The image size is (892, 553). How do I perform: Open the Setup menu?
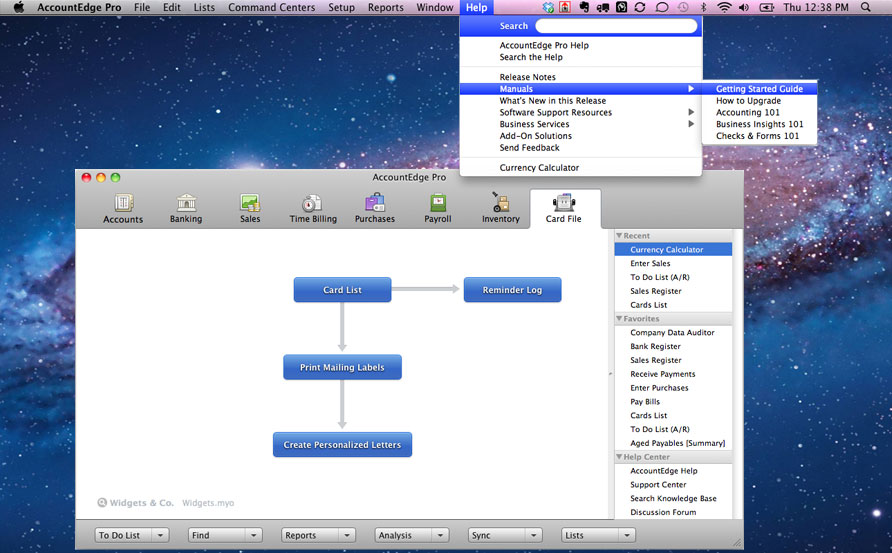(x=341, y=7)
